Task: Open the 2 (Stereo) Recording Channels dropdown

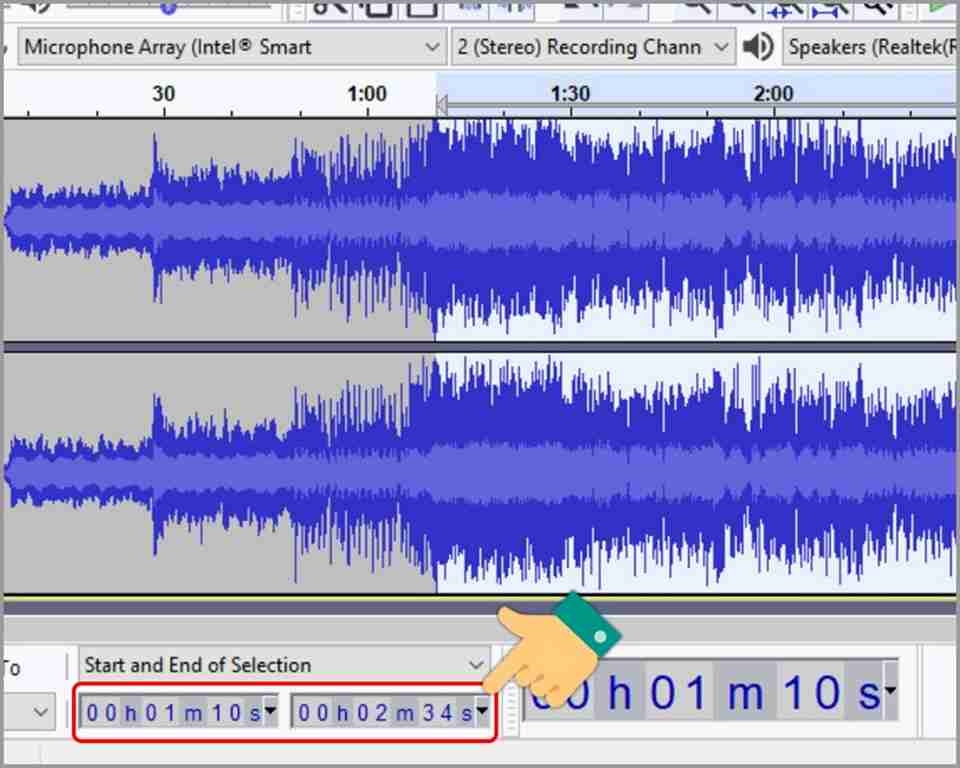Action: click(593, 47)
